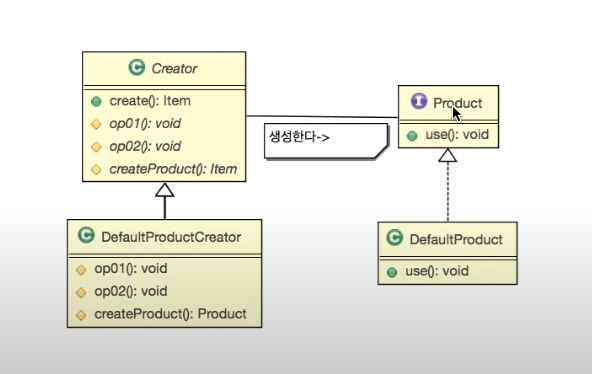The height and width of the screenshot is (374, 592).
Task: Select op01(): void in DefaultProductCreator
Action: point(131,268)
